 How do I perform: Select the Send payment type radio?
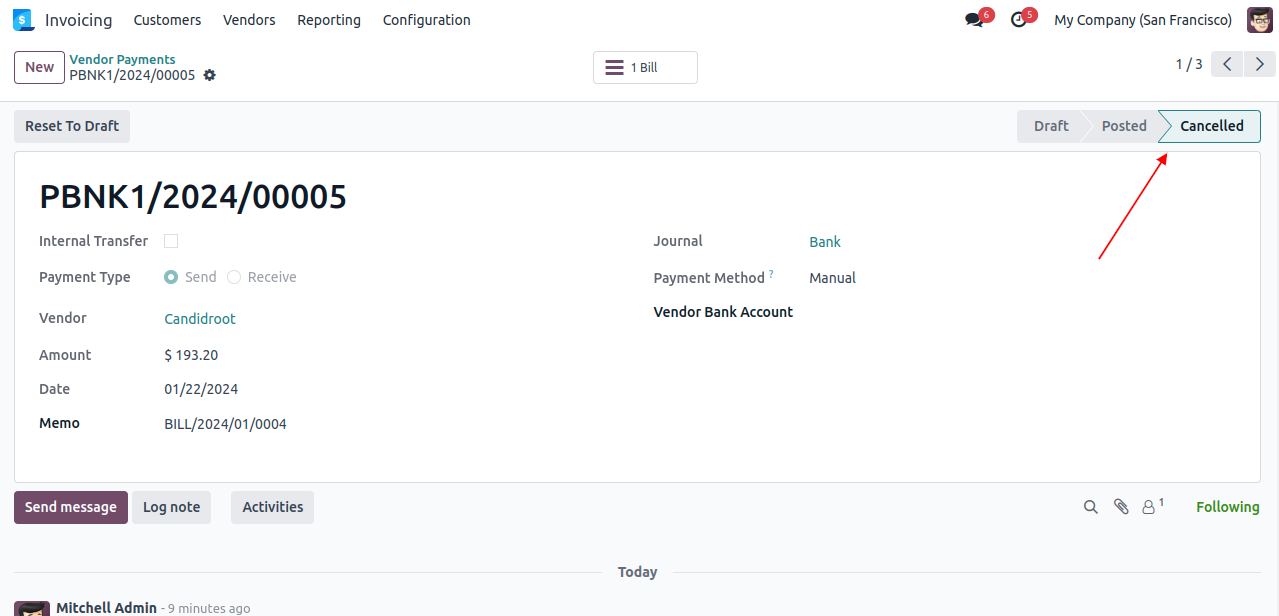coord(171,277)
